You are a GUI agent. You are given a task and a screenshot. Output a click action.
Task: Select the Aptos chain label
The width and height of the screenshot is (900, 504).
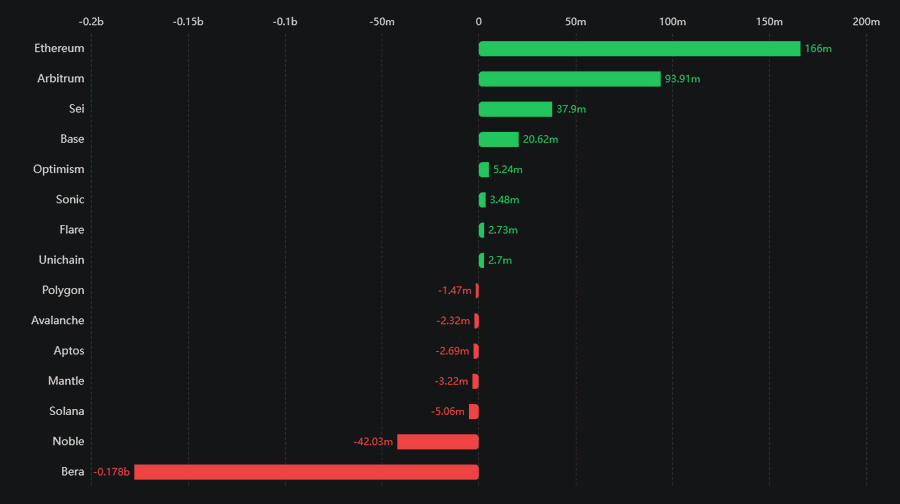click(x=69, y=351)
